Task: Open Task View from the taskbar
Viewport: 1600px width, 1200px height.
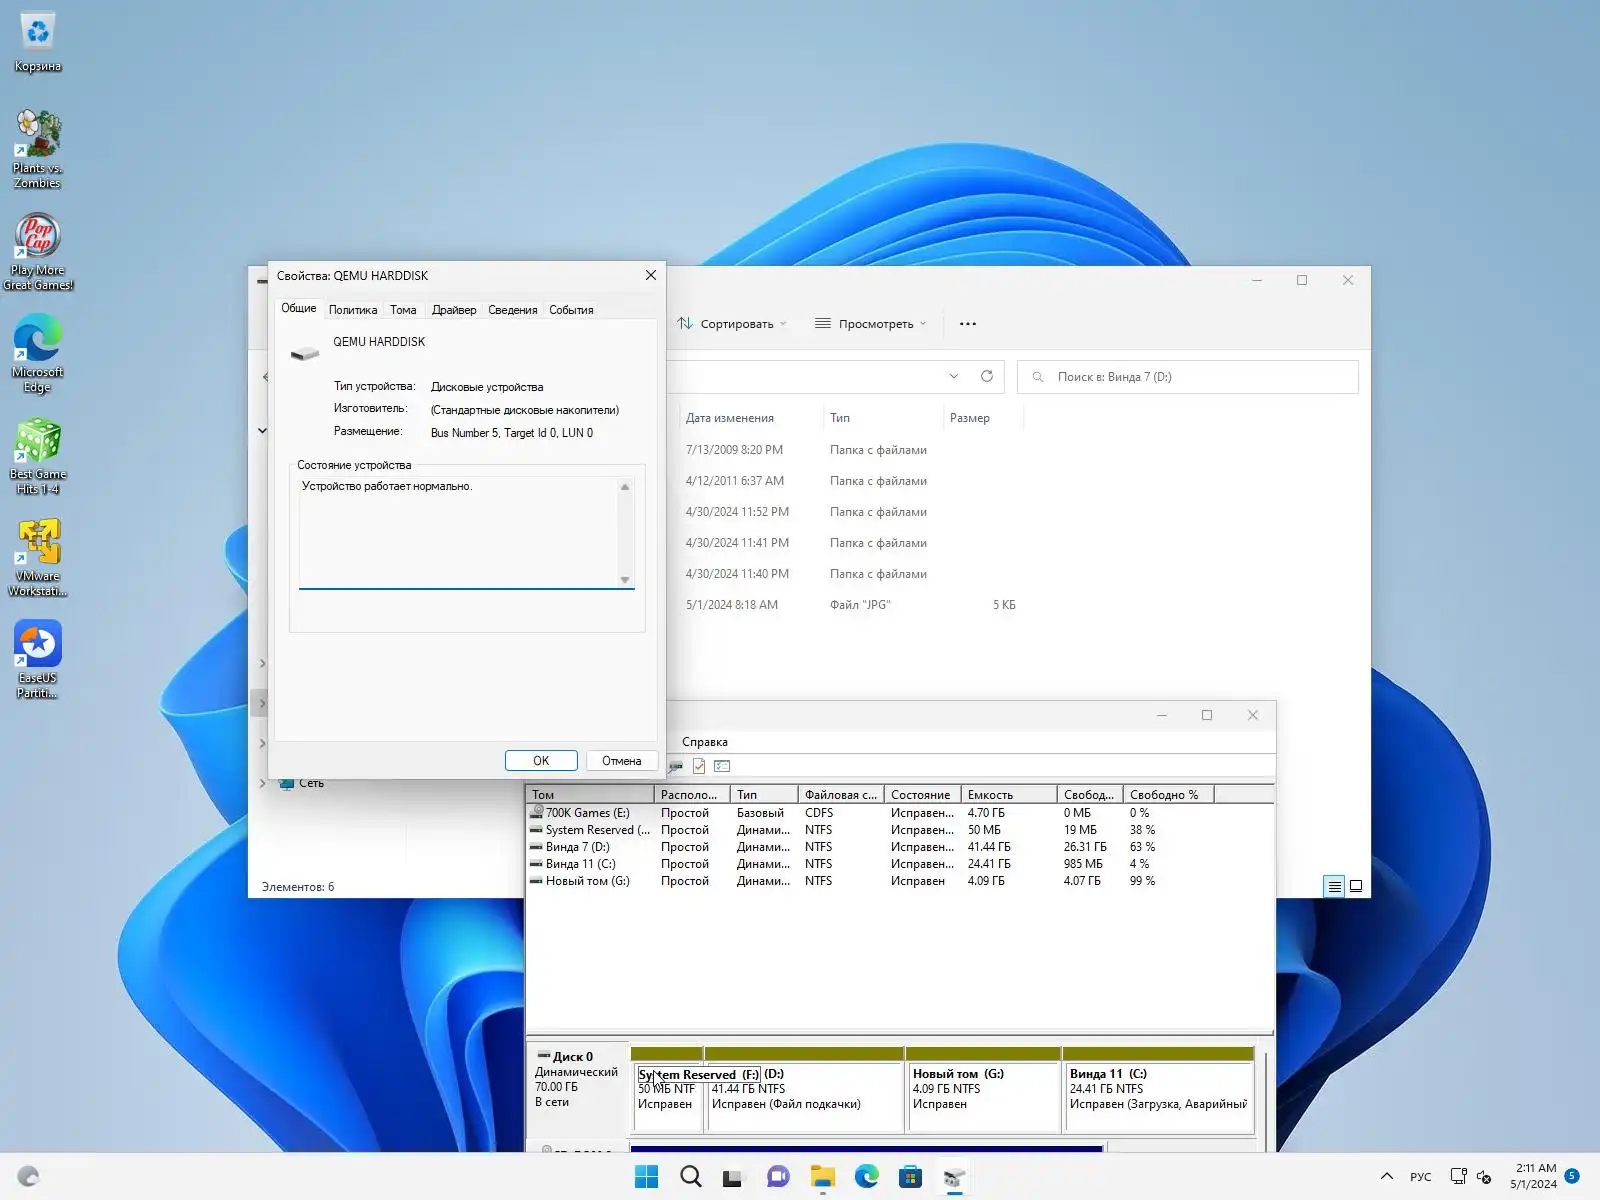Action: (x=735, y=1177)
